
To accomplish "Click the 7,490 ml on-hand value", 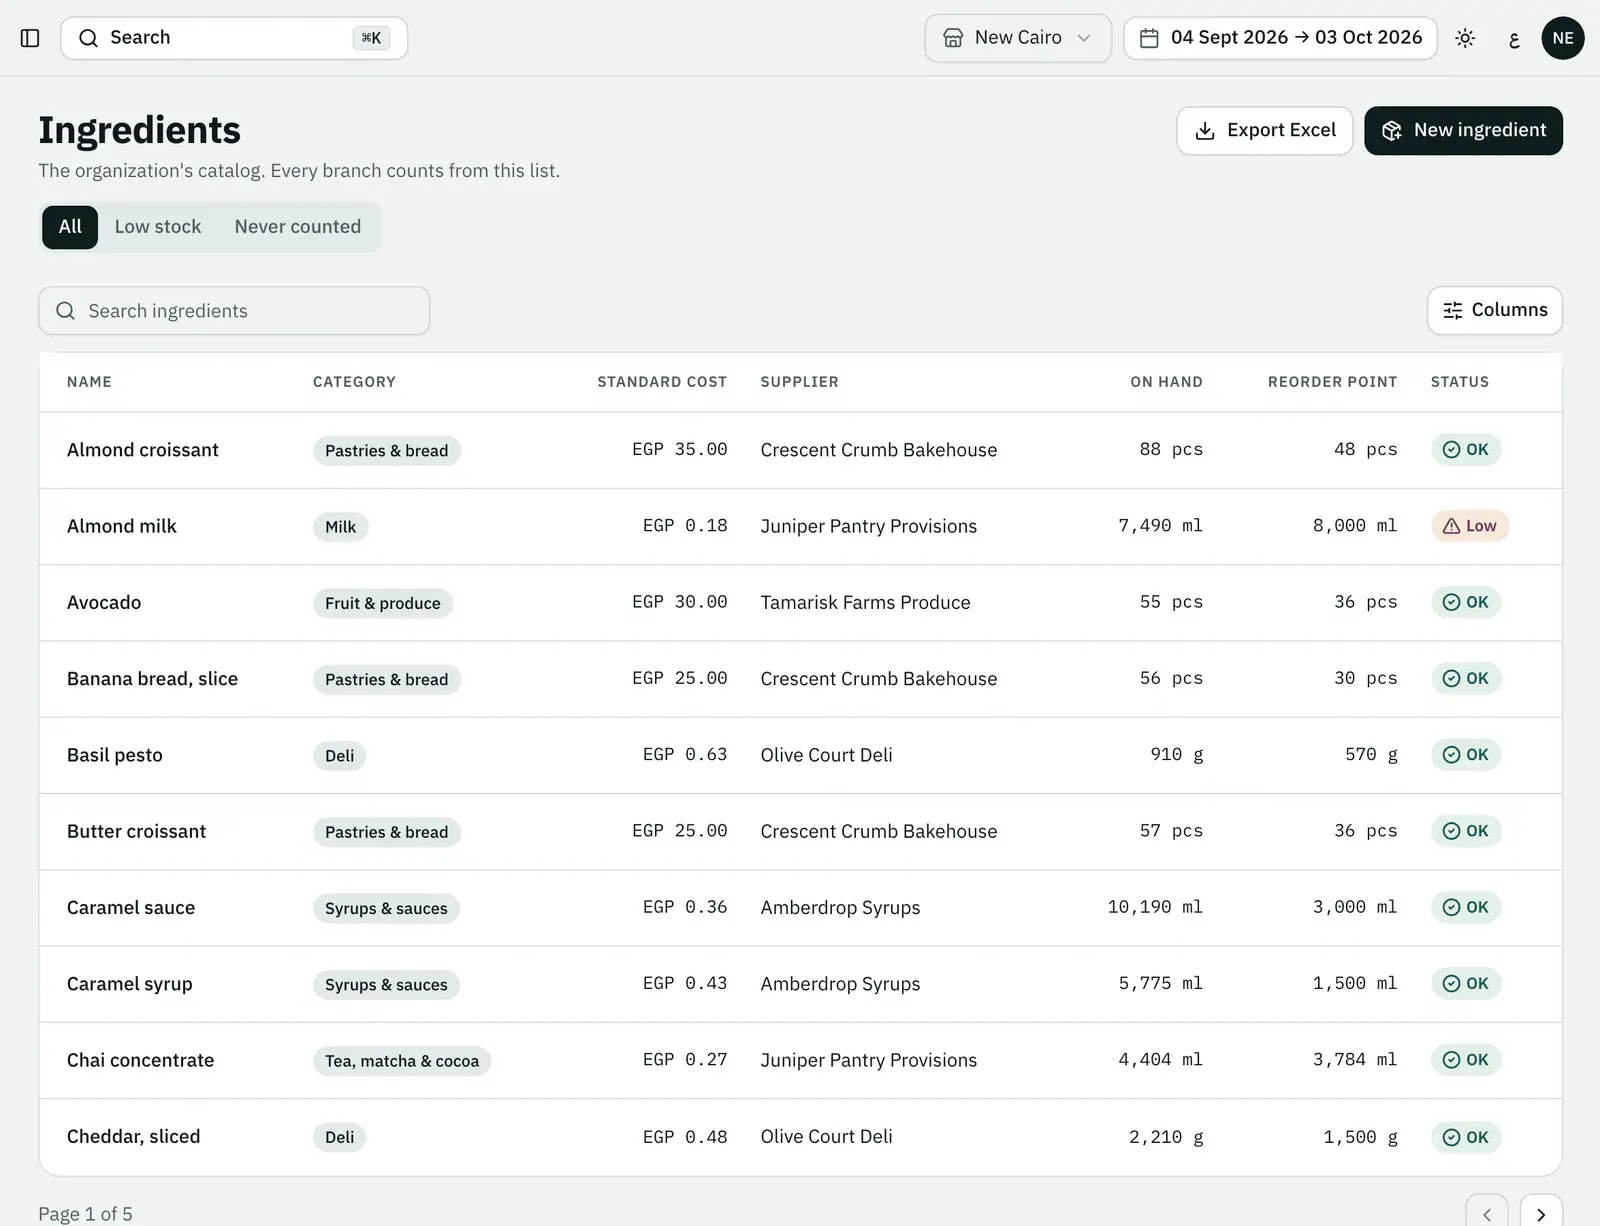I will [x=1160, y=526].
